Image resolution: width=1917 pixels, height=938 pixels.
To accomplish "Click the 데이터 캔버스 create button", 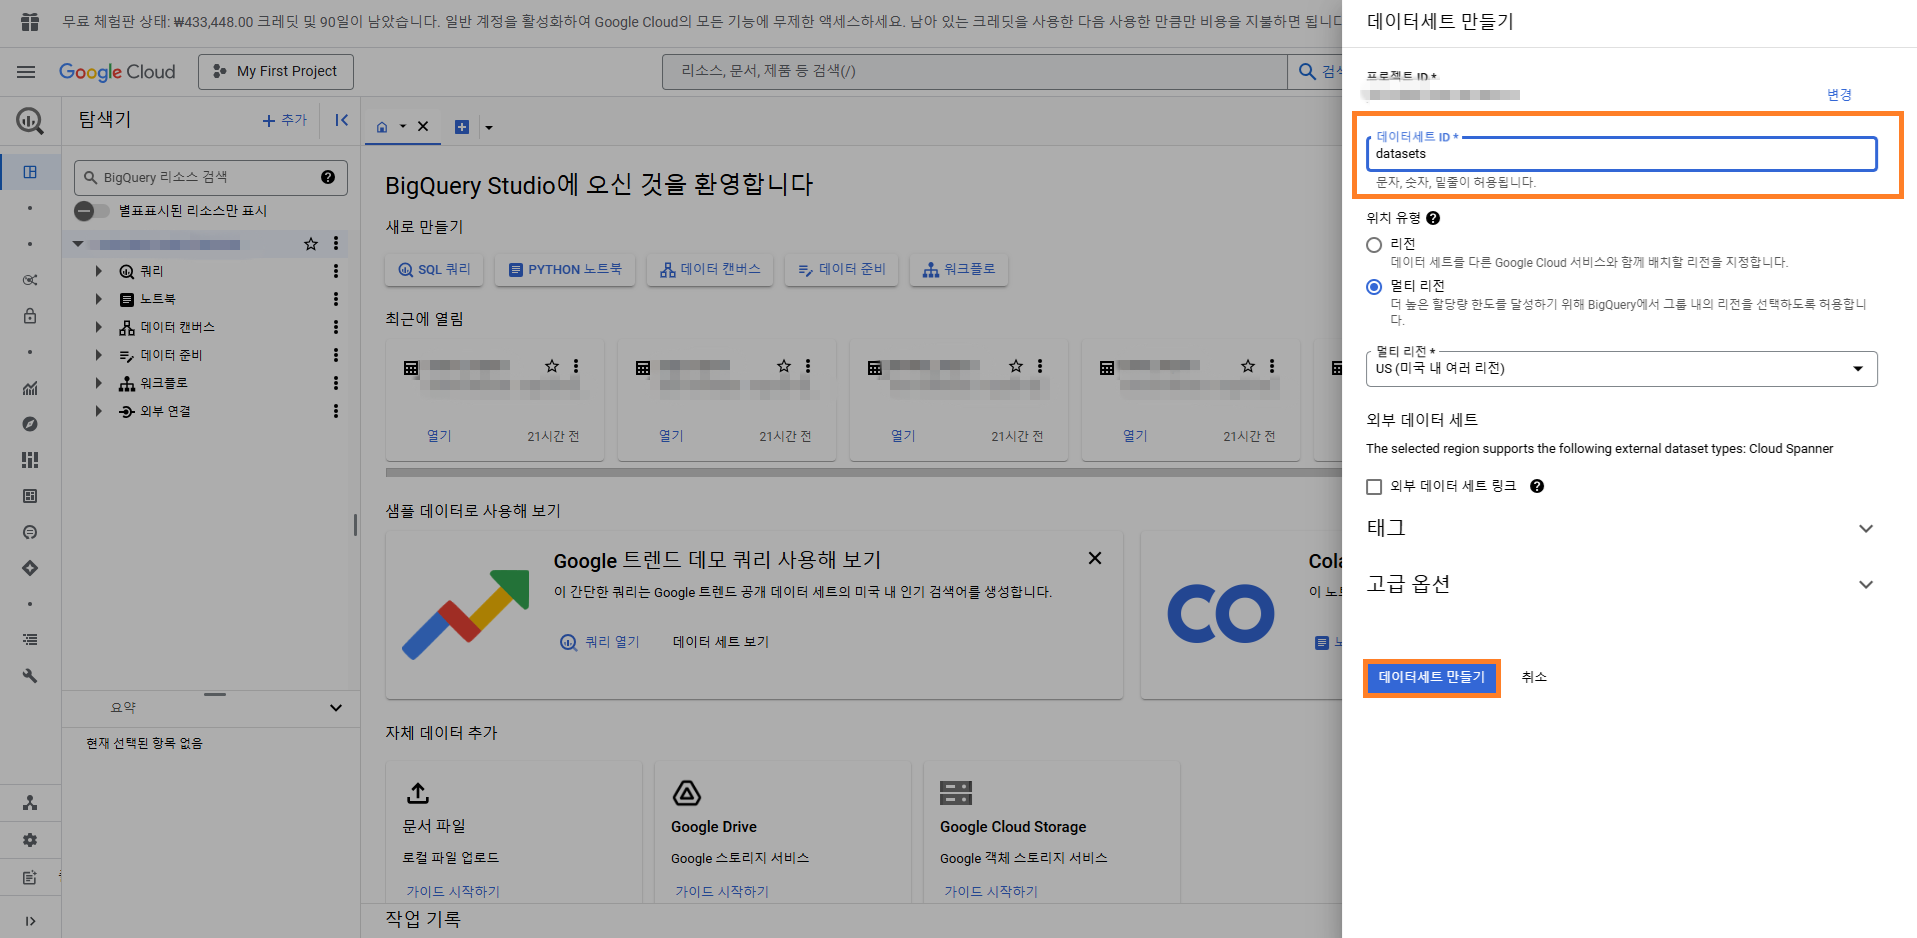I will (710, 270).
